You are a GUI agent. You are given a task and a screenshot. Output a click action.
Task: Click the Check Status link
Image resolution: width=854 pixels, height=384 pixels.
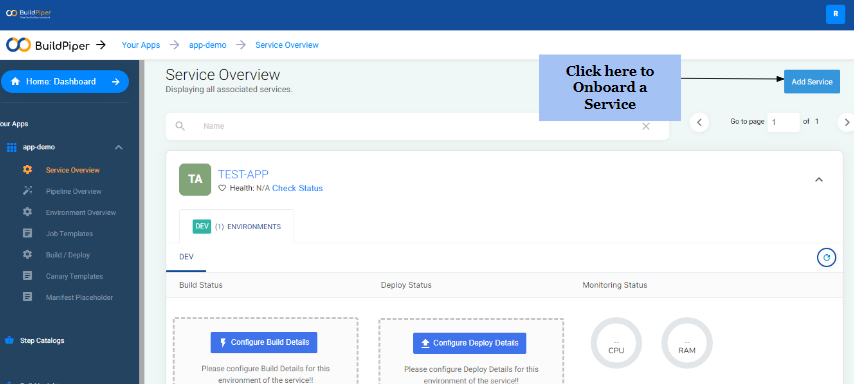pos(297,188)
